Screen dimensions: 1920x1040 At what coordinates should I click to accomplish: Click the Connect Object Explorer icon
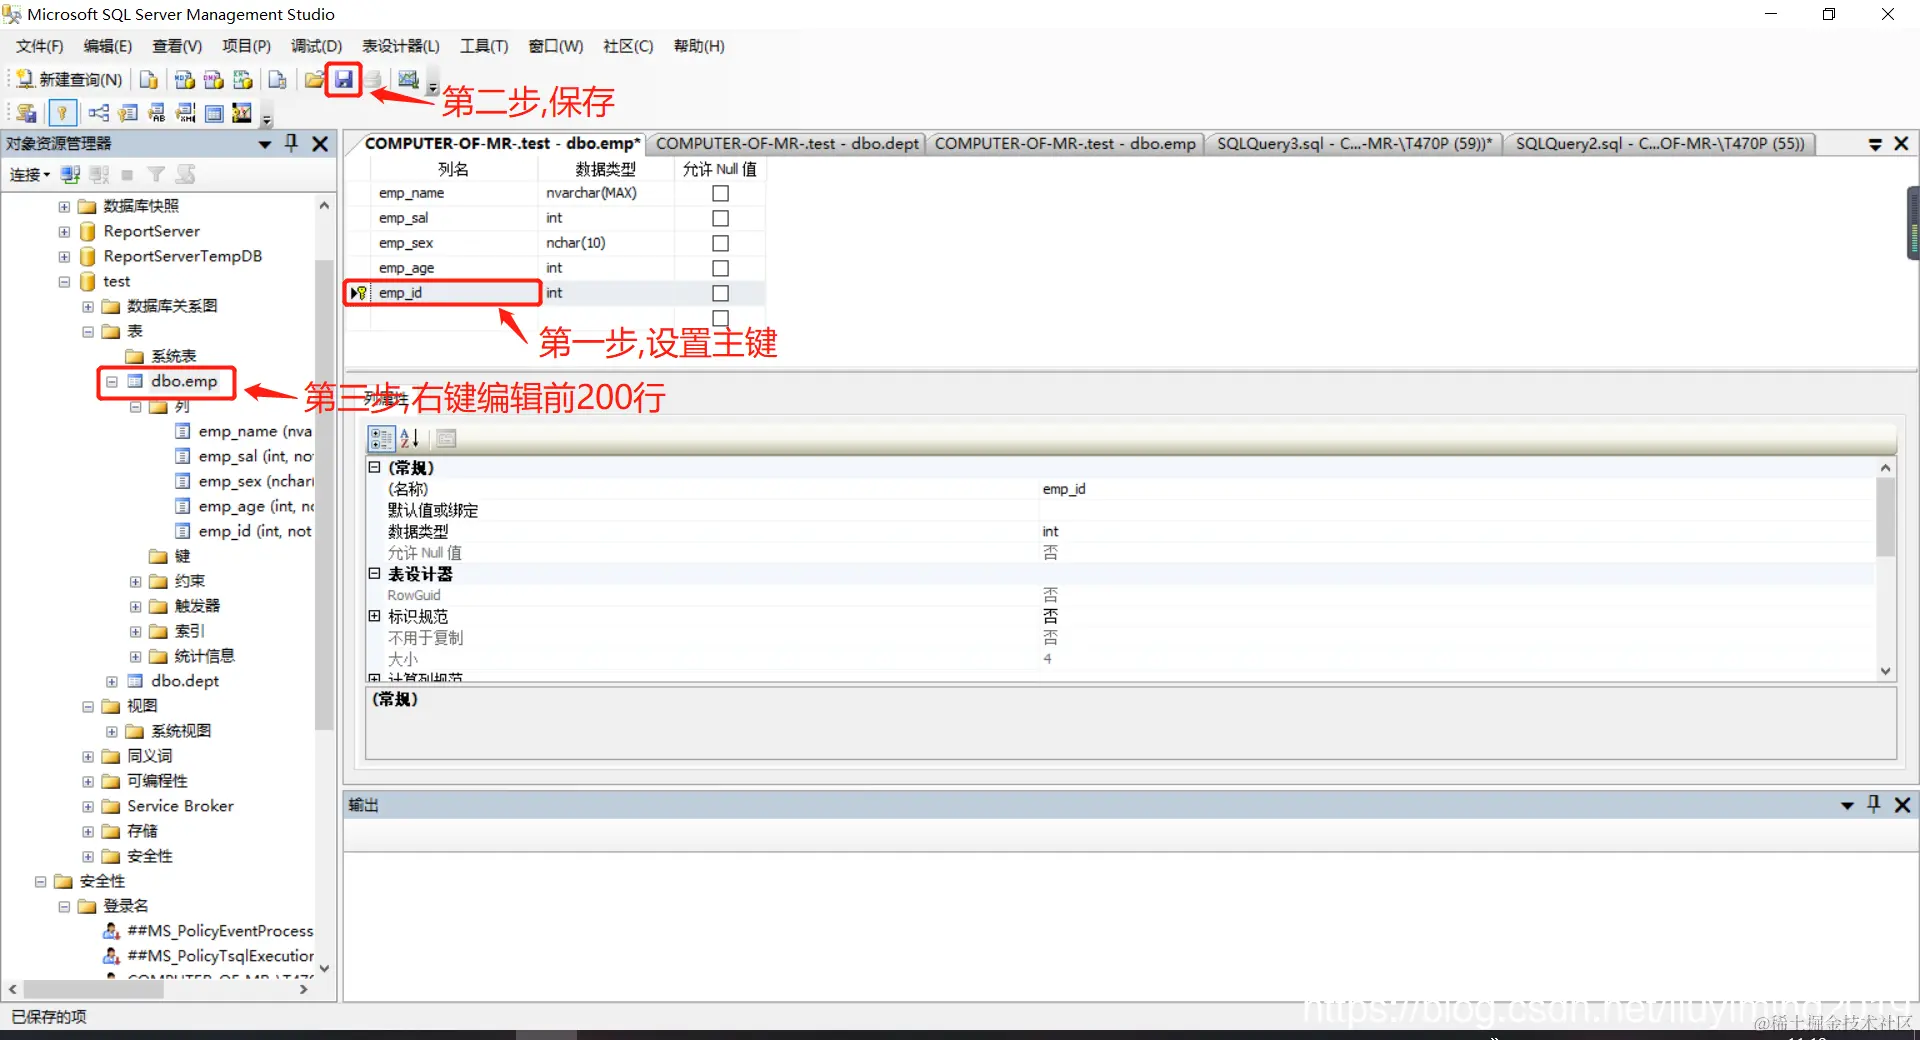[70, 174]
